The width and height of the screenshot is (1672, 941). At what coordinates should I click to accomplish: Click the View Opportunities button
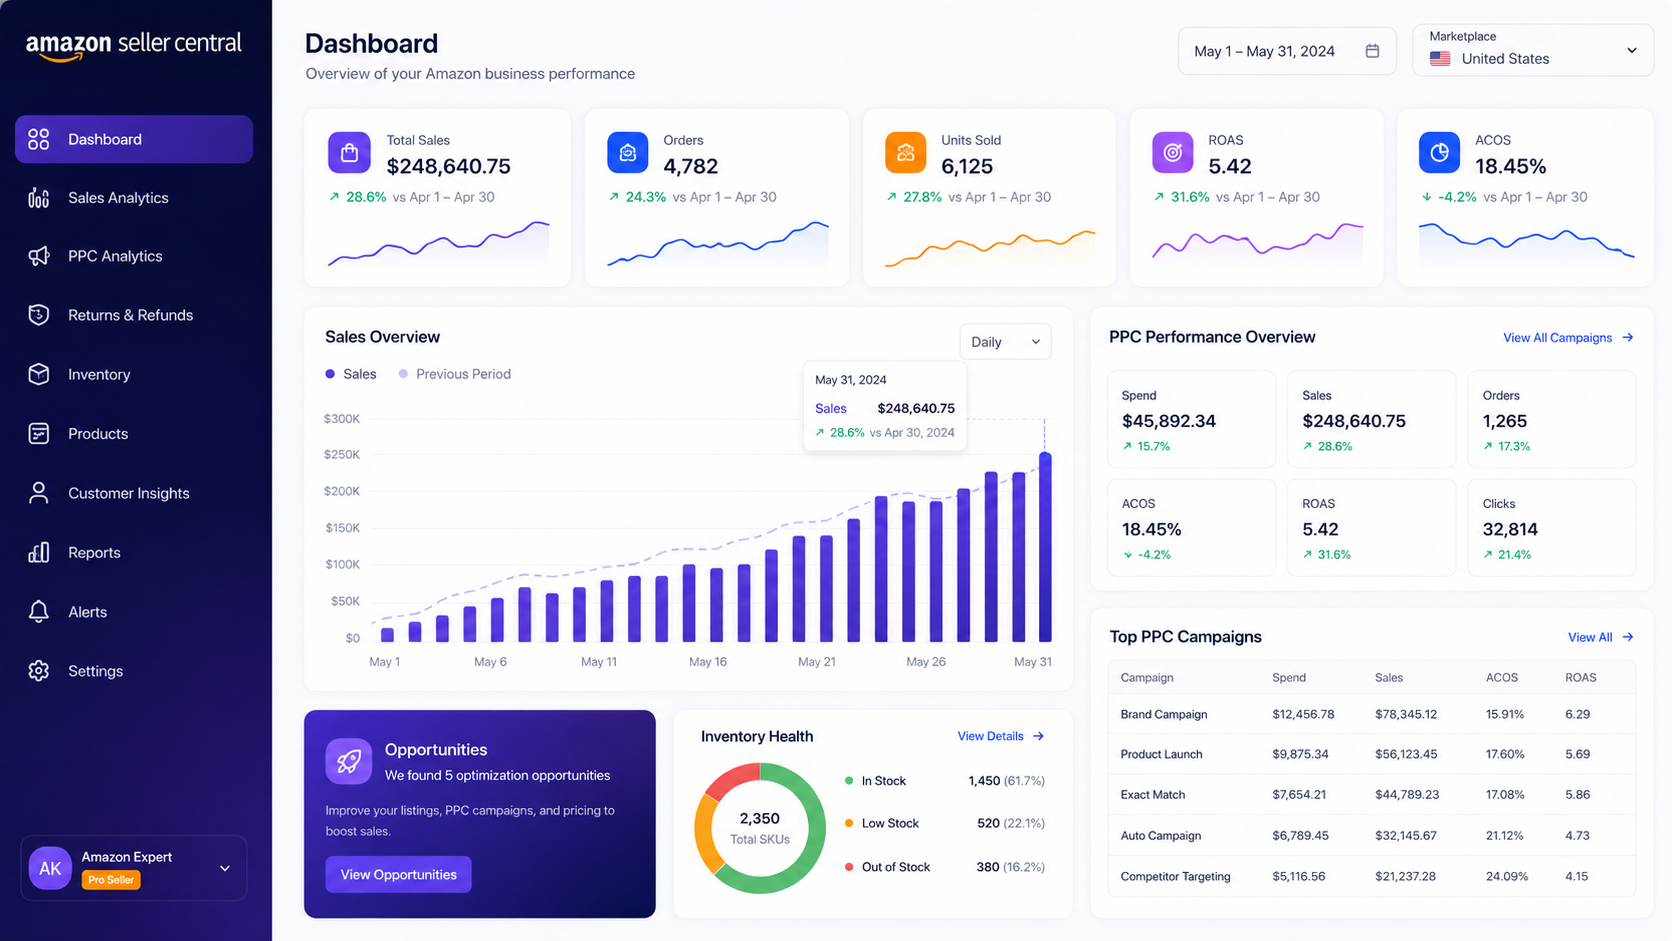[398, 875]
